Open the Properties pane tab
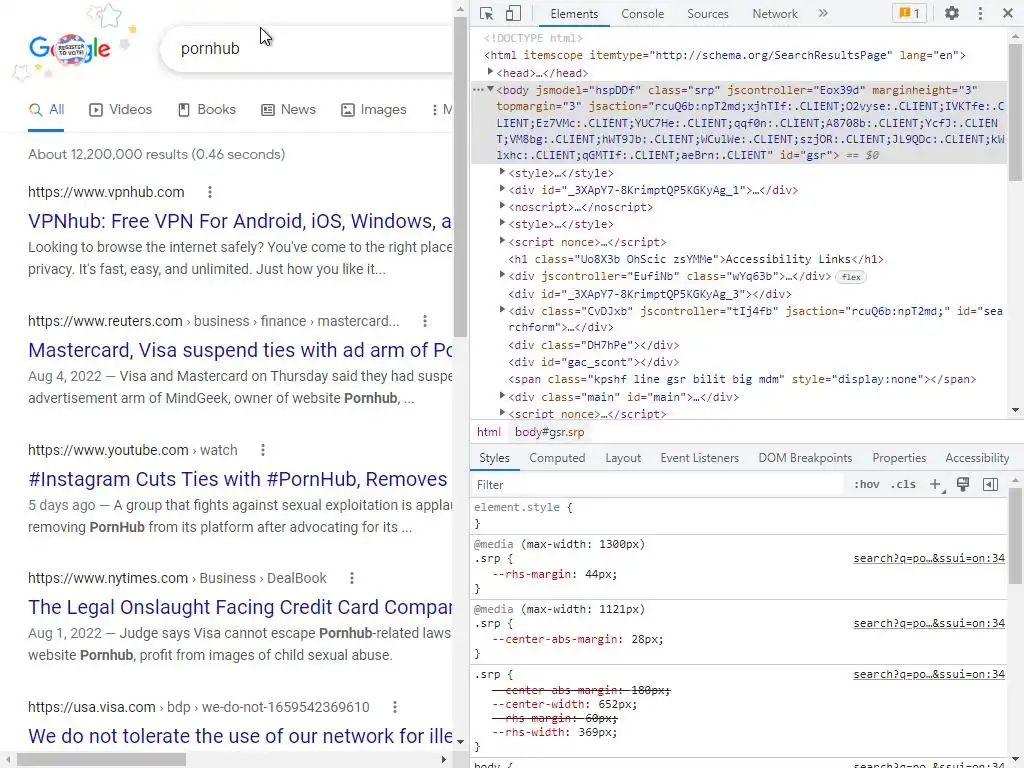This screenshot has width=1024, height=768. [899, 458]
